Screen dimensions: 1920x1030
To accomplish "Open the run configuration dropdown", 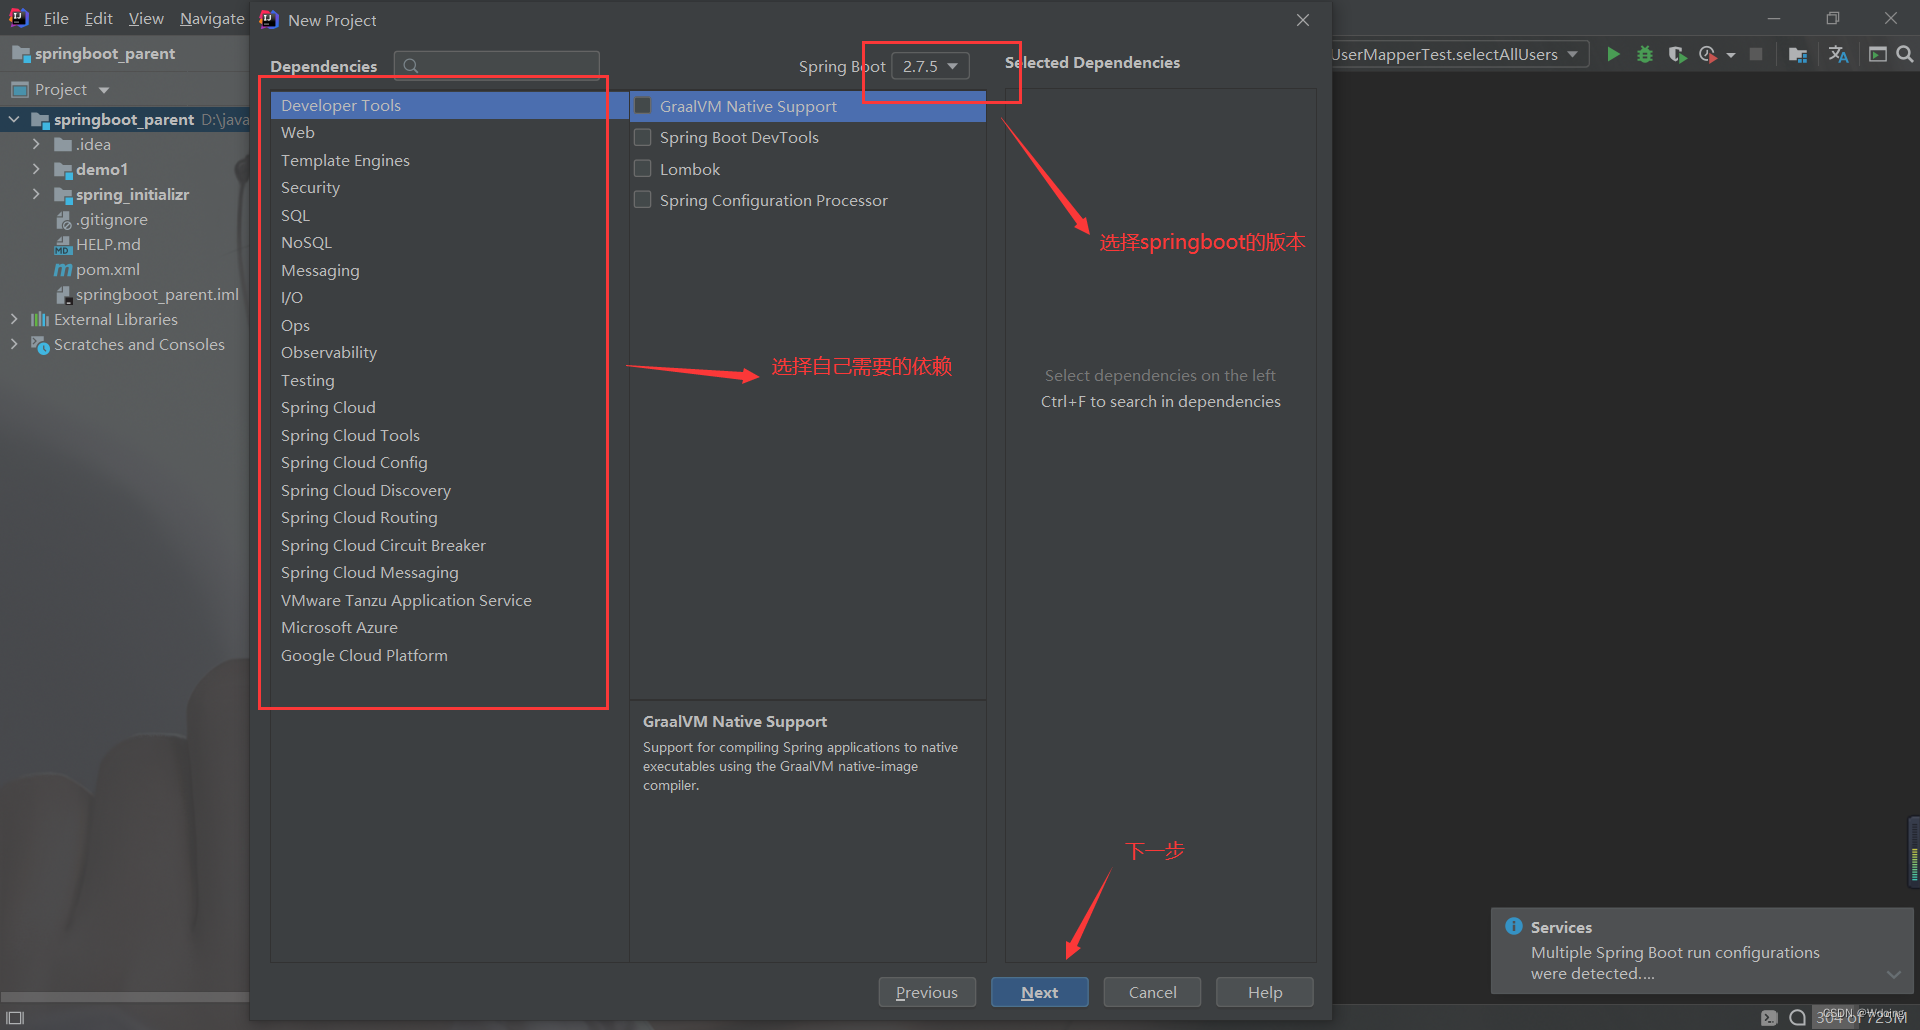I will [1573, 54].
